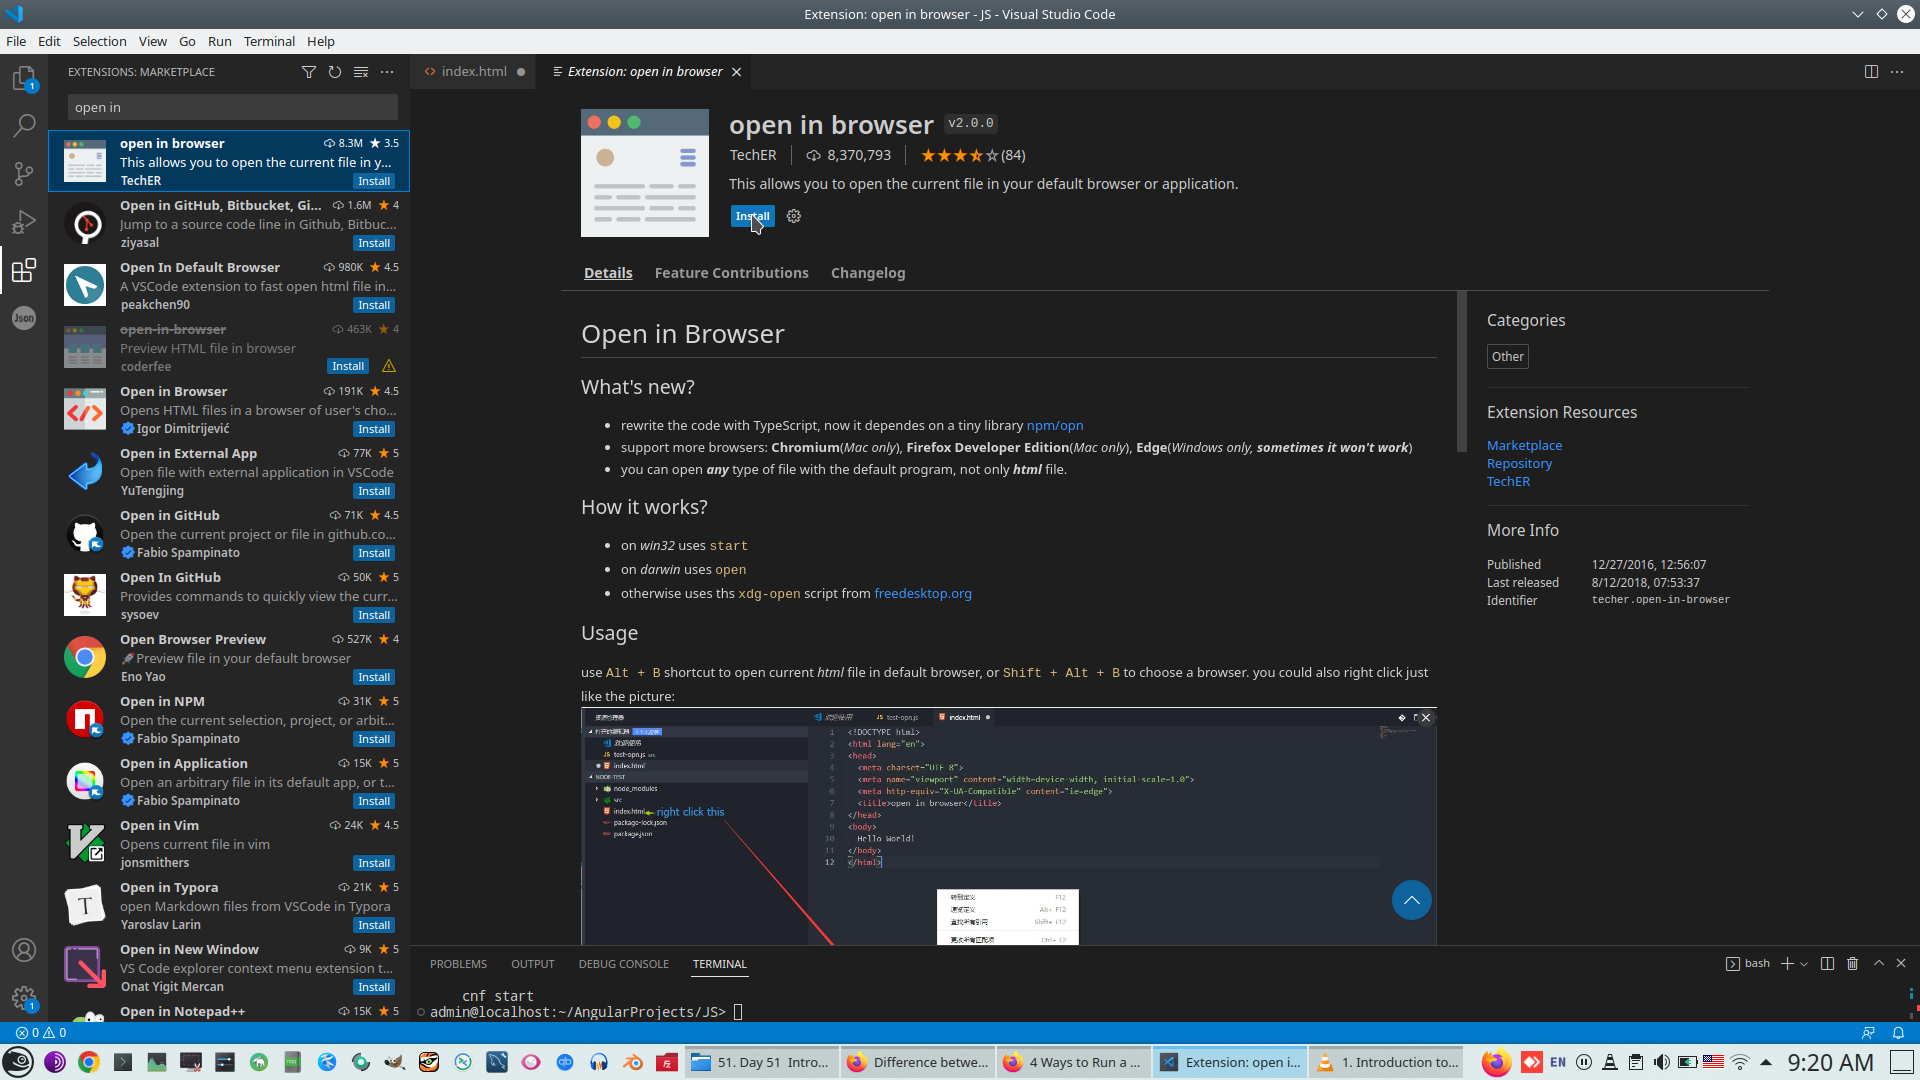Image resolution: width=1920 pixels, height=1080 pixels.
Task: Filter extensions using funnel icon
Action: click(308, 72)
